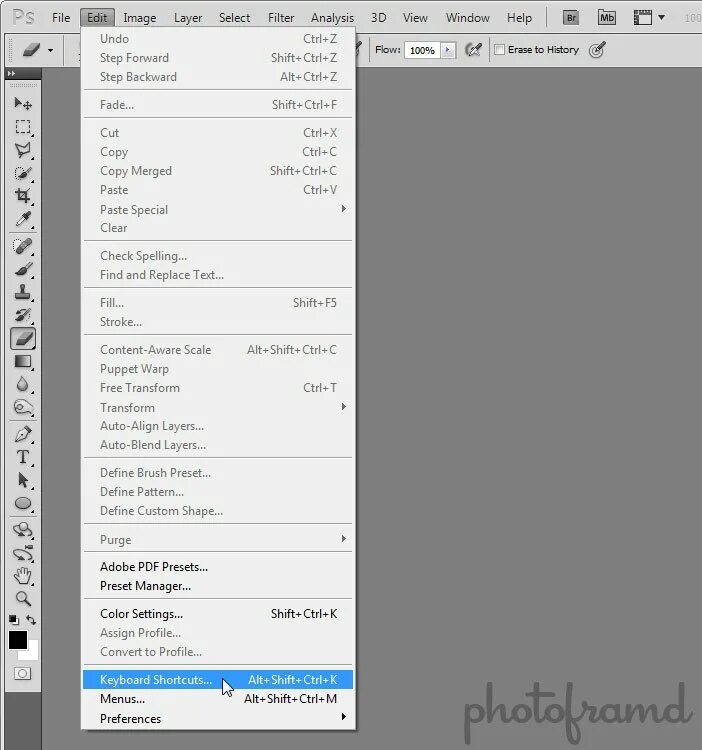702x750 pixels.
Task: Select the Eraser tool in toolbox
Action: point(22,338)
